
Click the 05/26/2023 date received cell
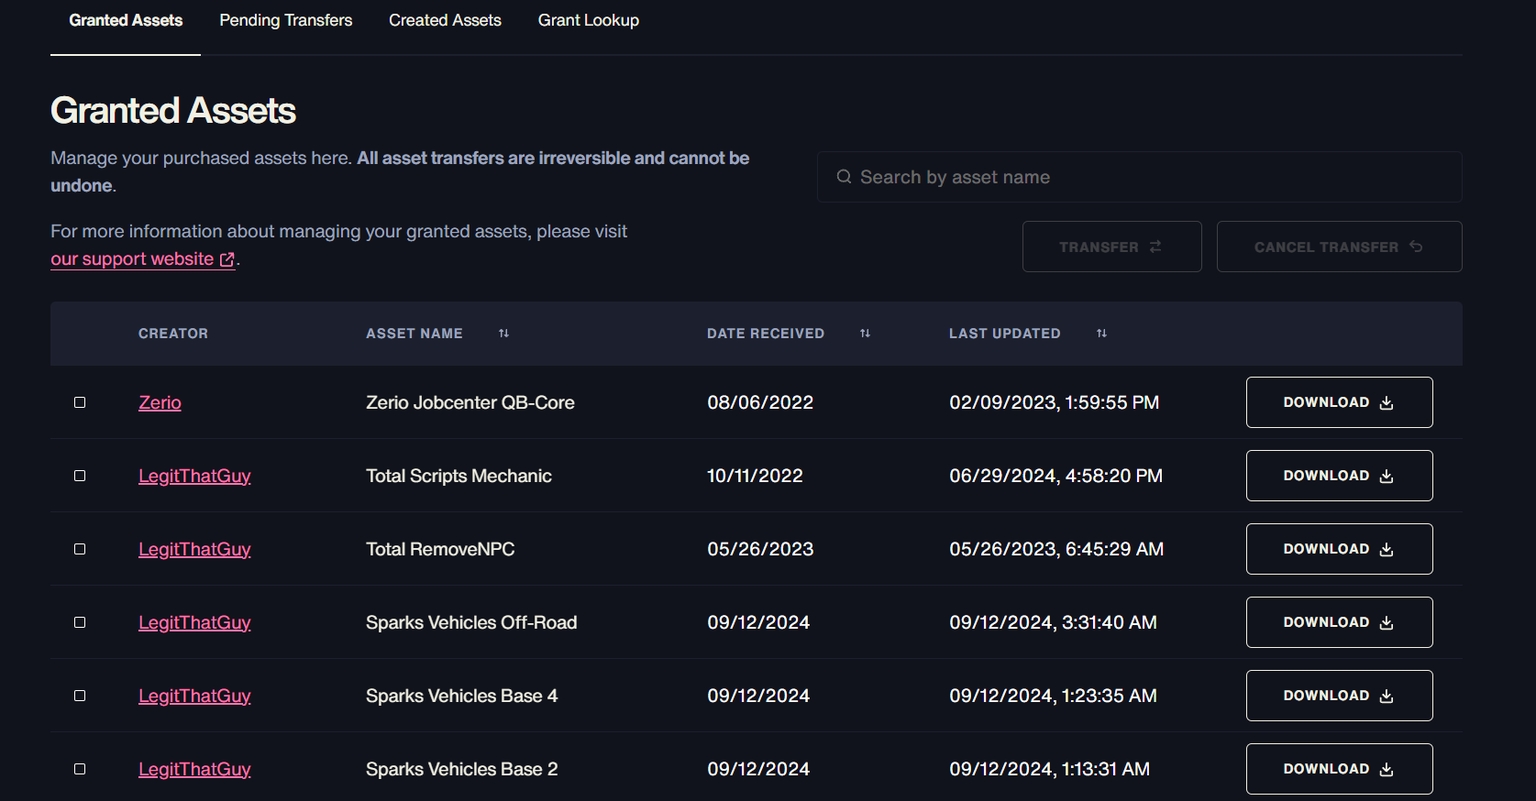pyautogui.click(x=760, y=549)
